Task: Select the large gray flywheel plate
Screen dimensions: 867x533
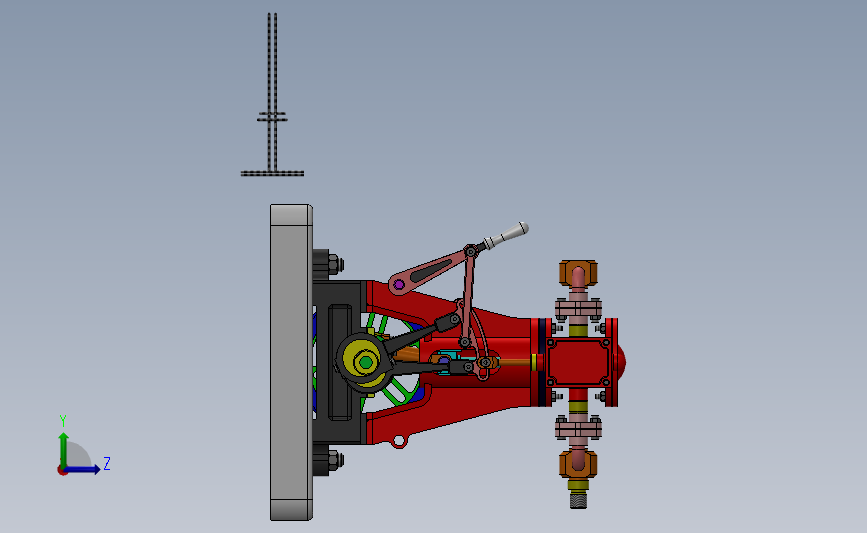Action: (291, 362)
